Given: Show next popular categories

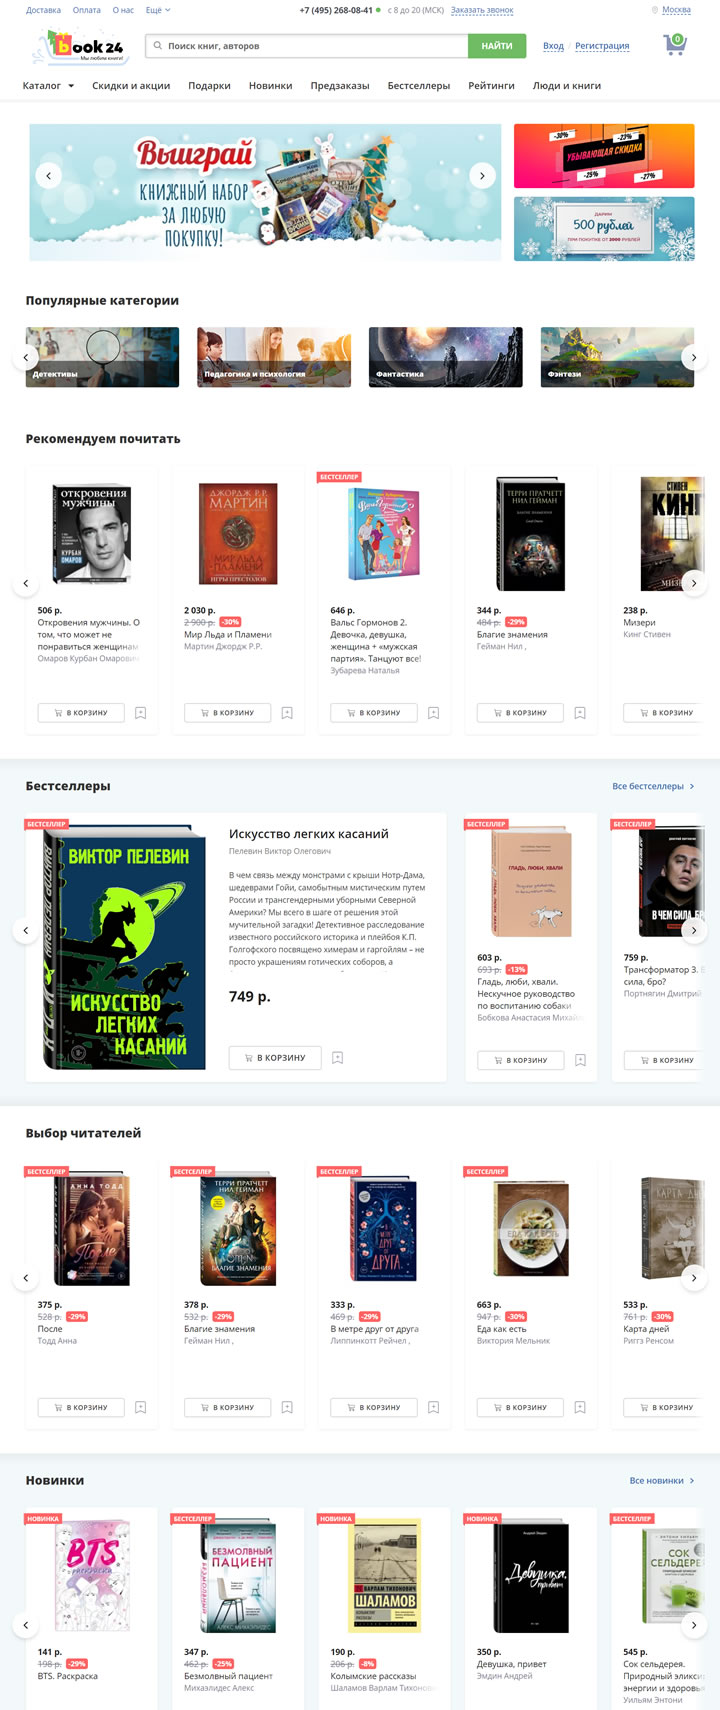Looking at the screenshot, I should (x=694, y=357).
